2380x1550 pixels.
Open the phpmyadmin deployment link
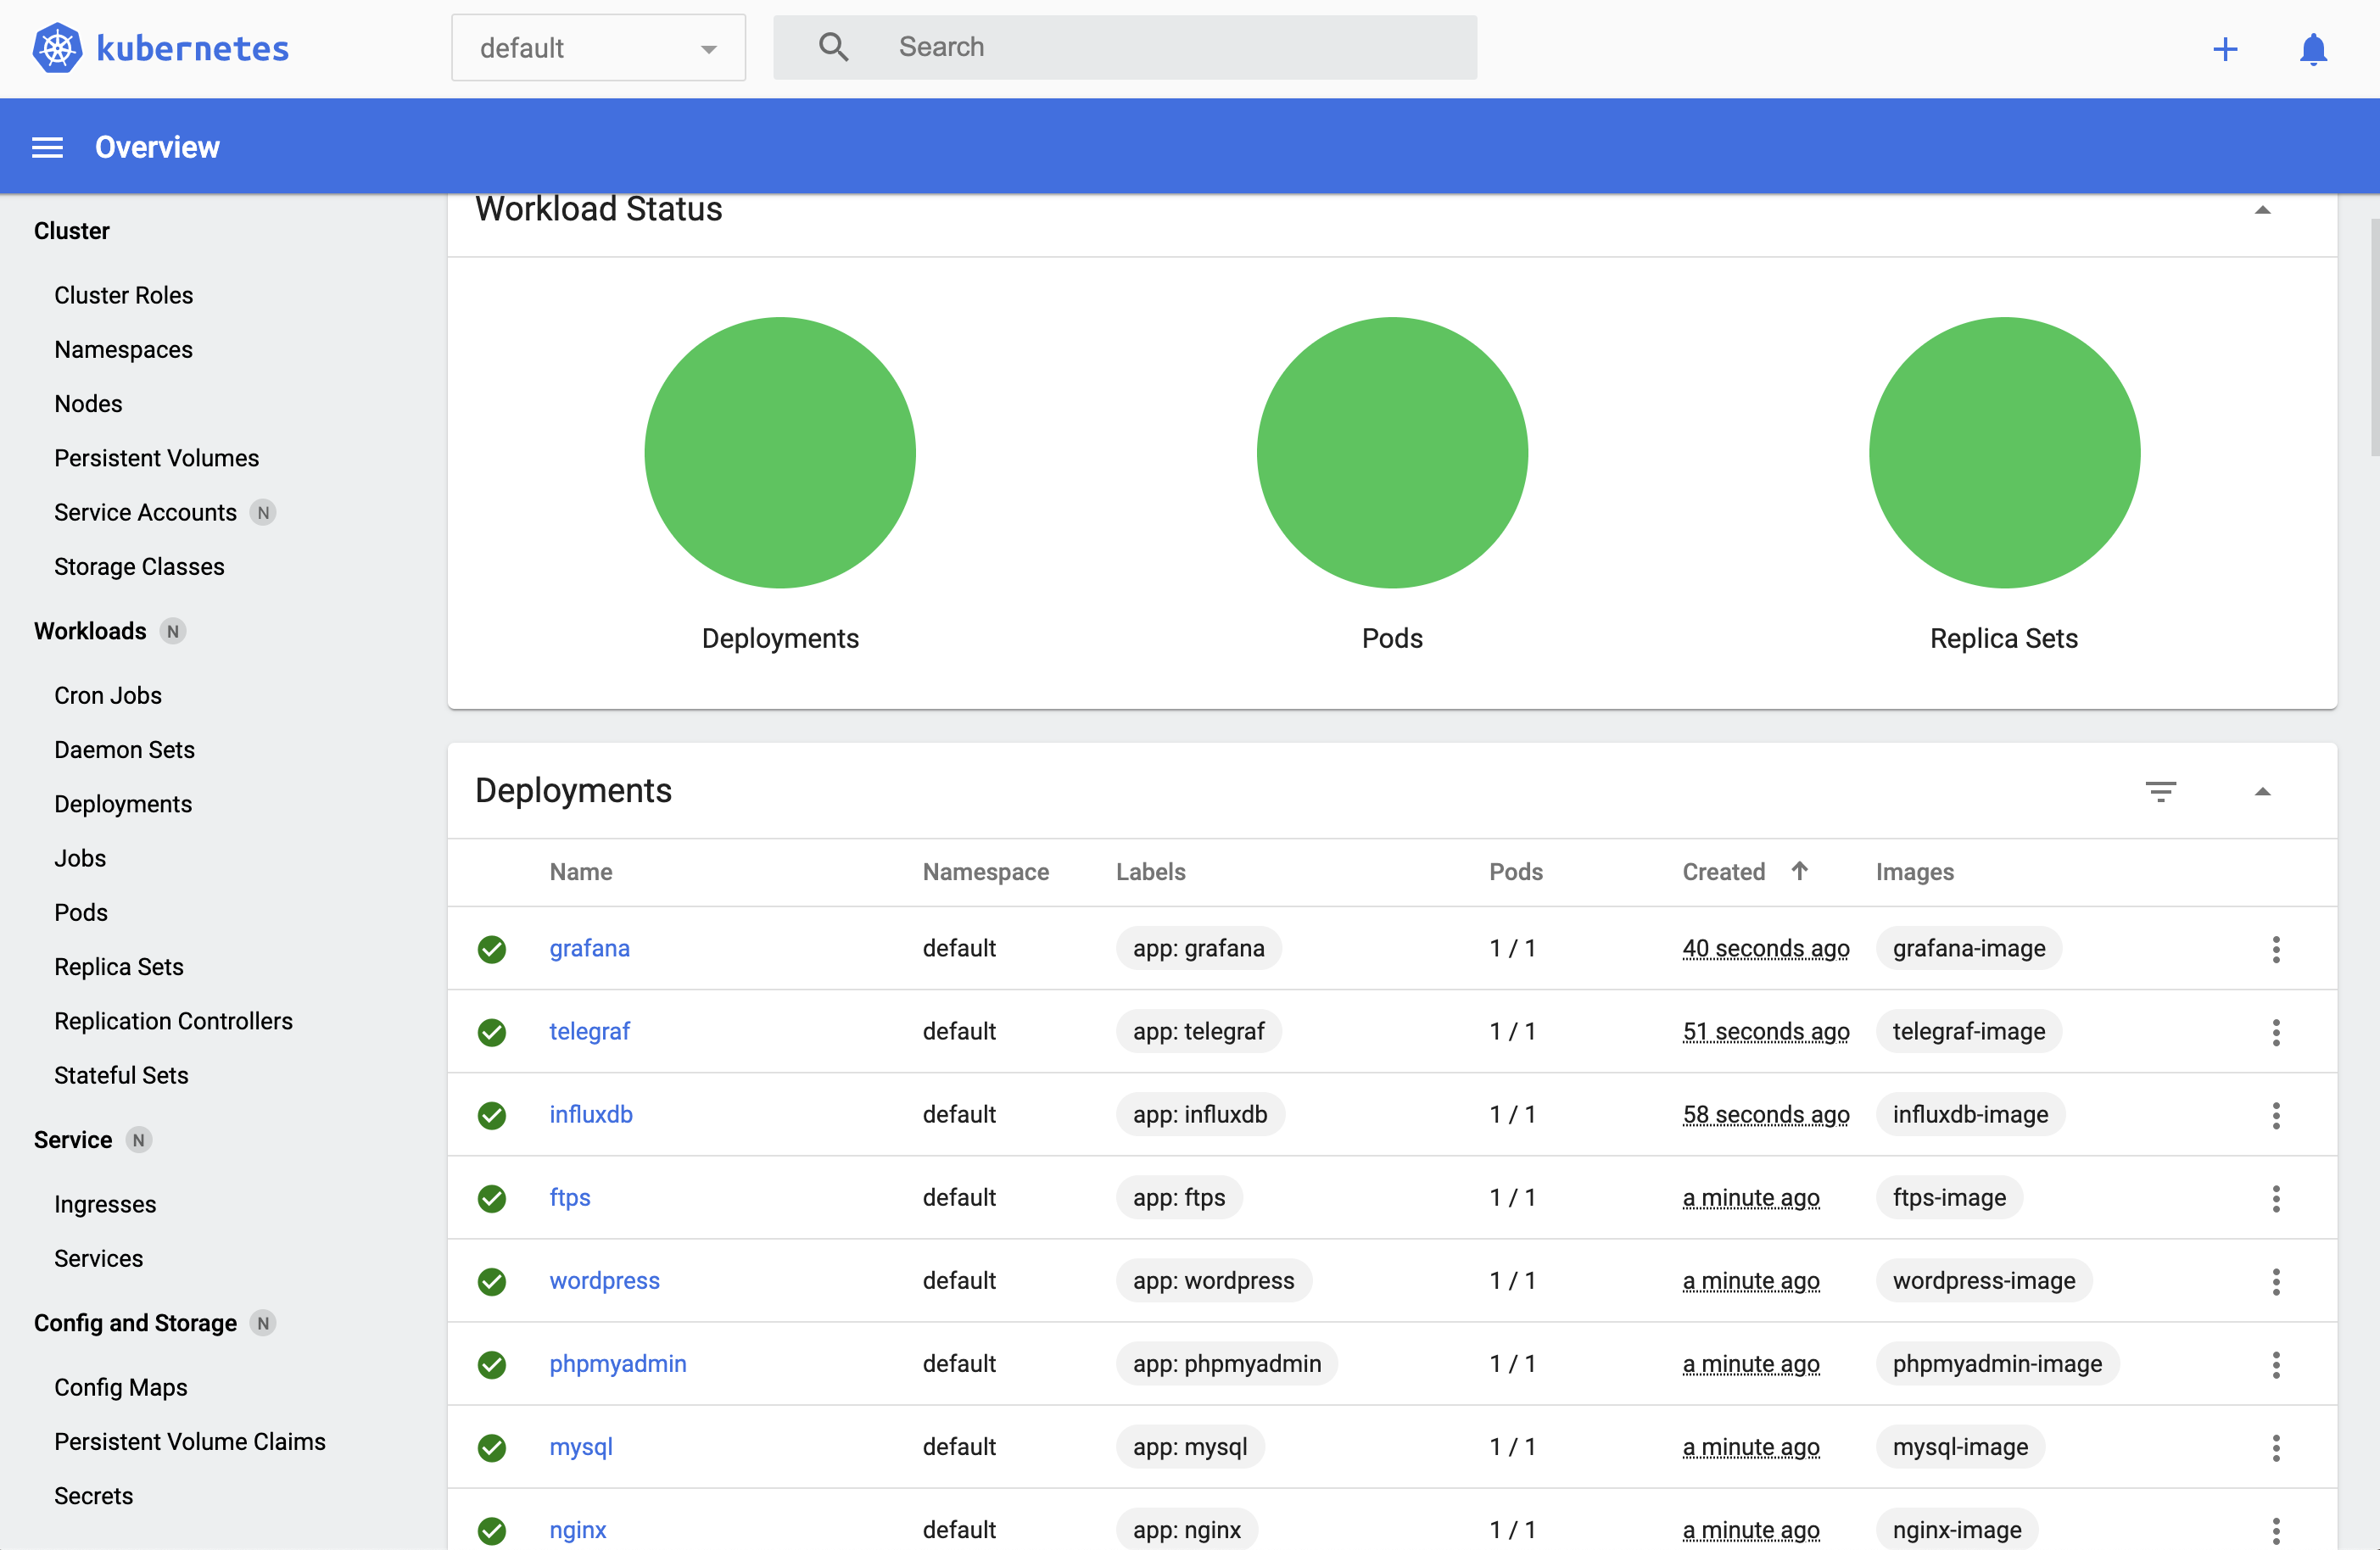[x=618, y=1363]
